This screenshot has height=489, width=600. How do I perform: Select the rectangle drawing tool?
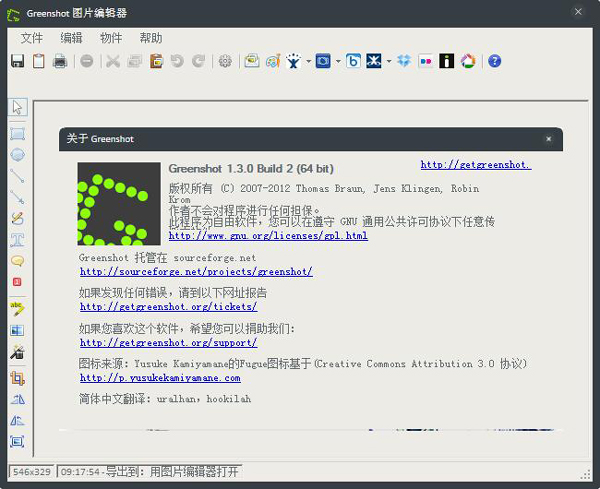(18, 134)
